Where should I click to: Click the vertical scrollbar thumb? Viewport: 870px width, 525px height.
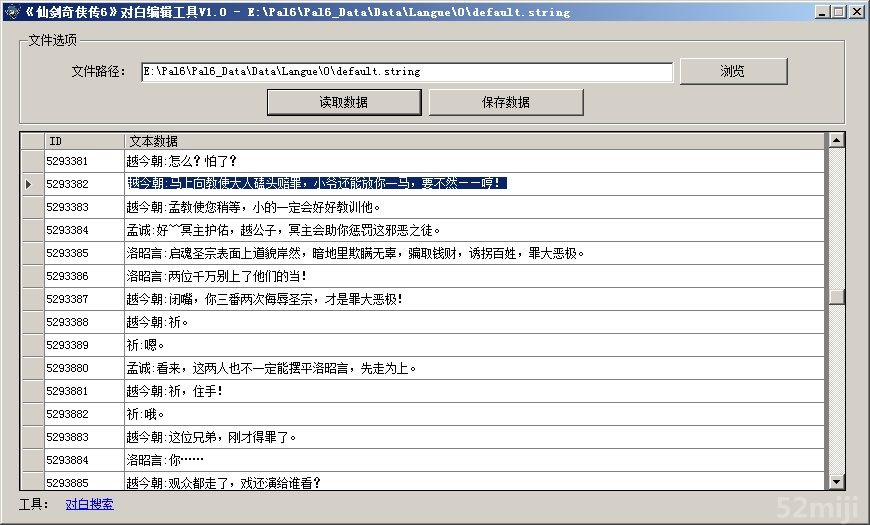[x=837, y=296]
